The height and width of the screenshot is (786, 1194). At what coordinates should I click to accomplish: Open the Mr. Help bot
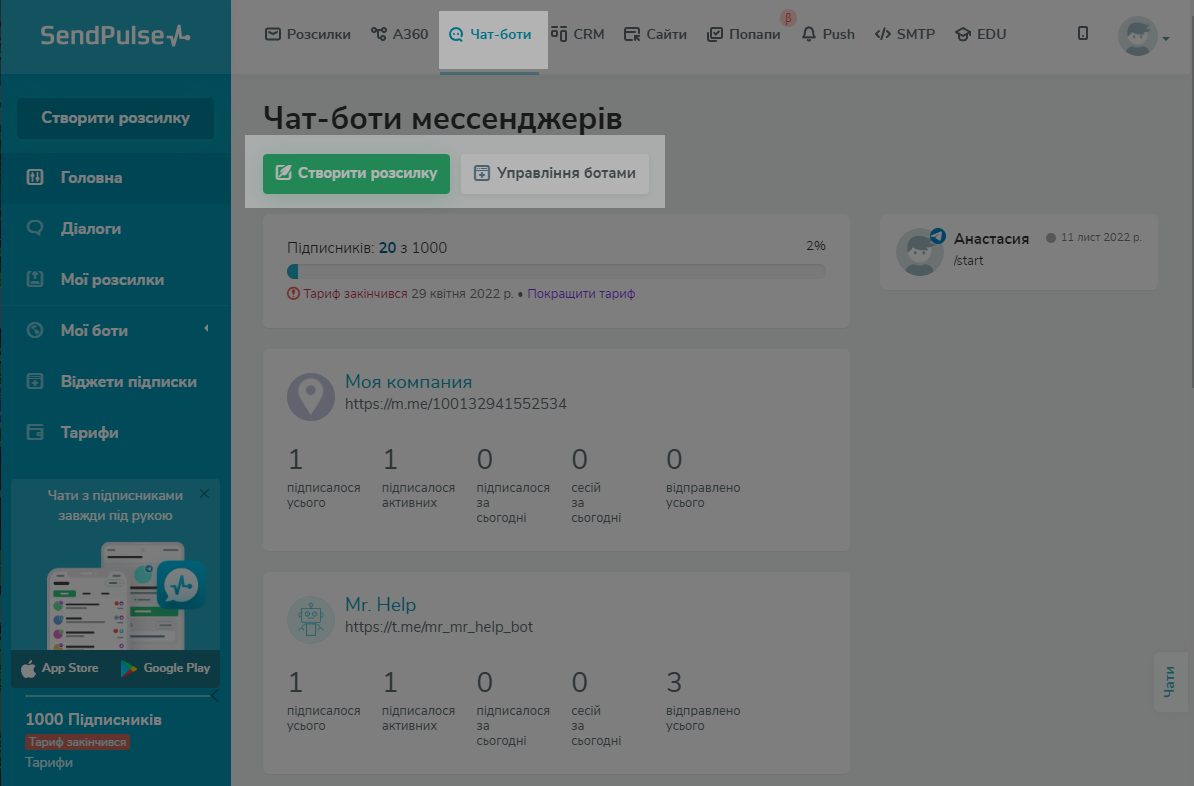[x=380, y=605]
